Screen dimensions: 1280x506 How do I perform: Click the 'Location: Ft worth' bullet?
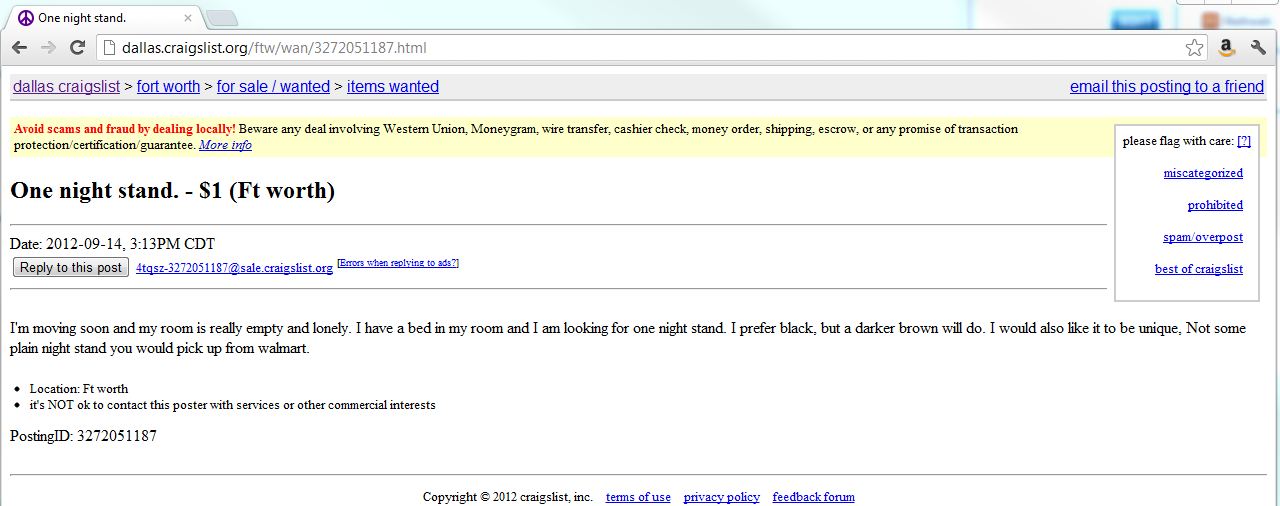pos(79,389)
